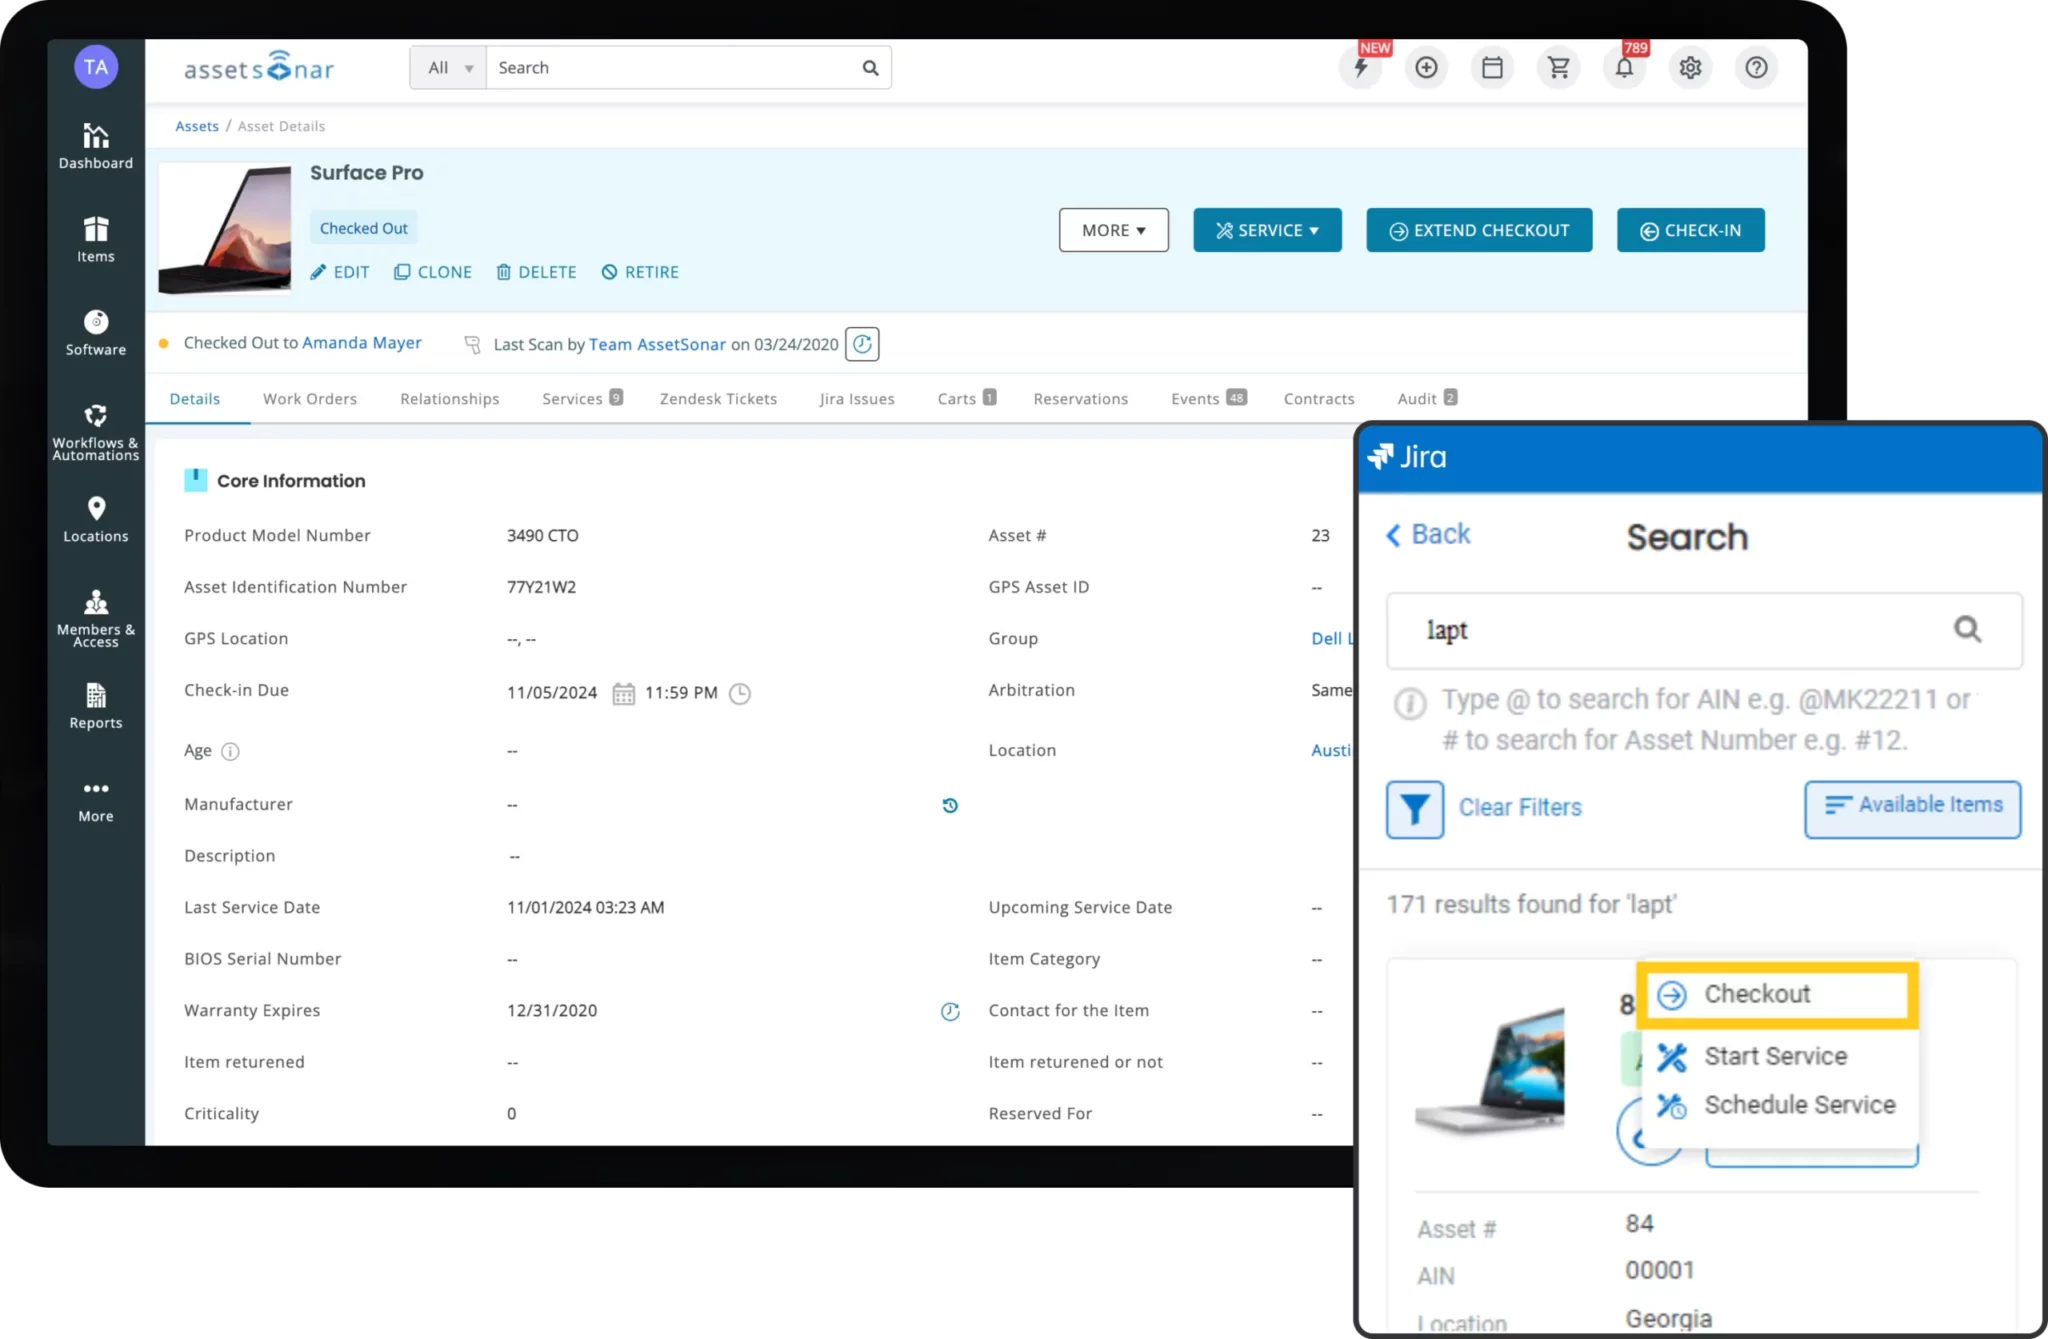2048x1339 pixels.
Task: Open the Relationships tab
Action: tap(449, 399)
